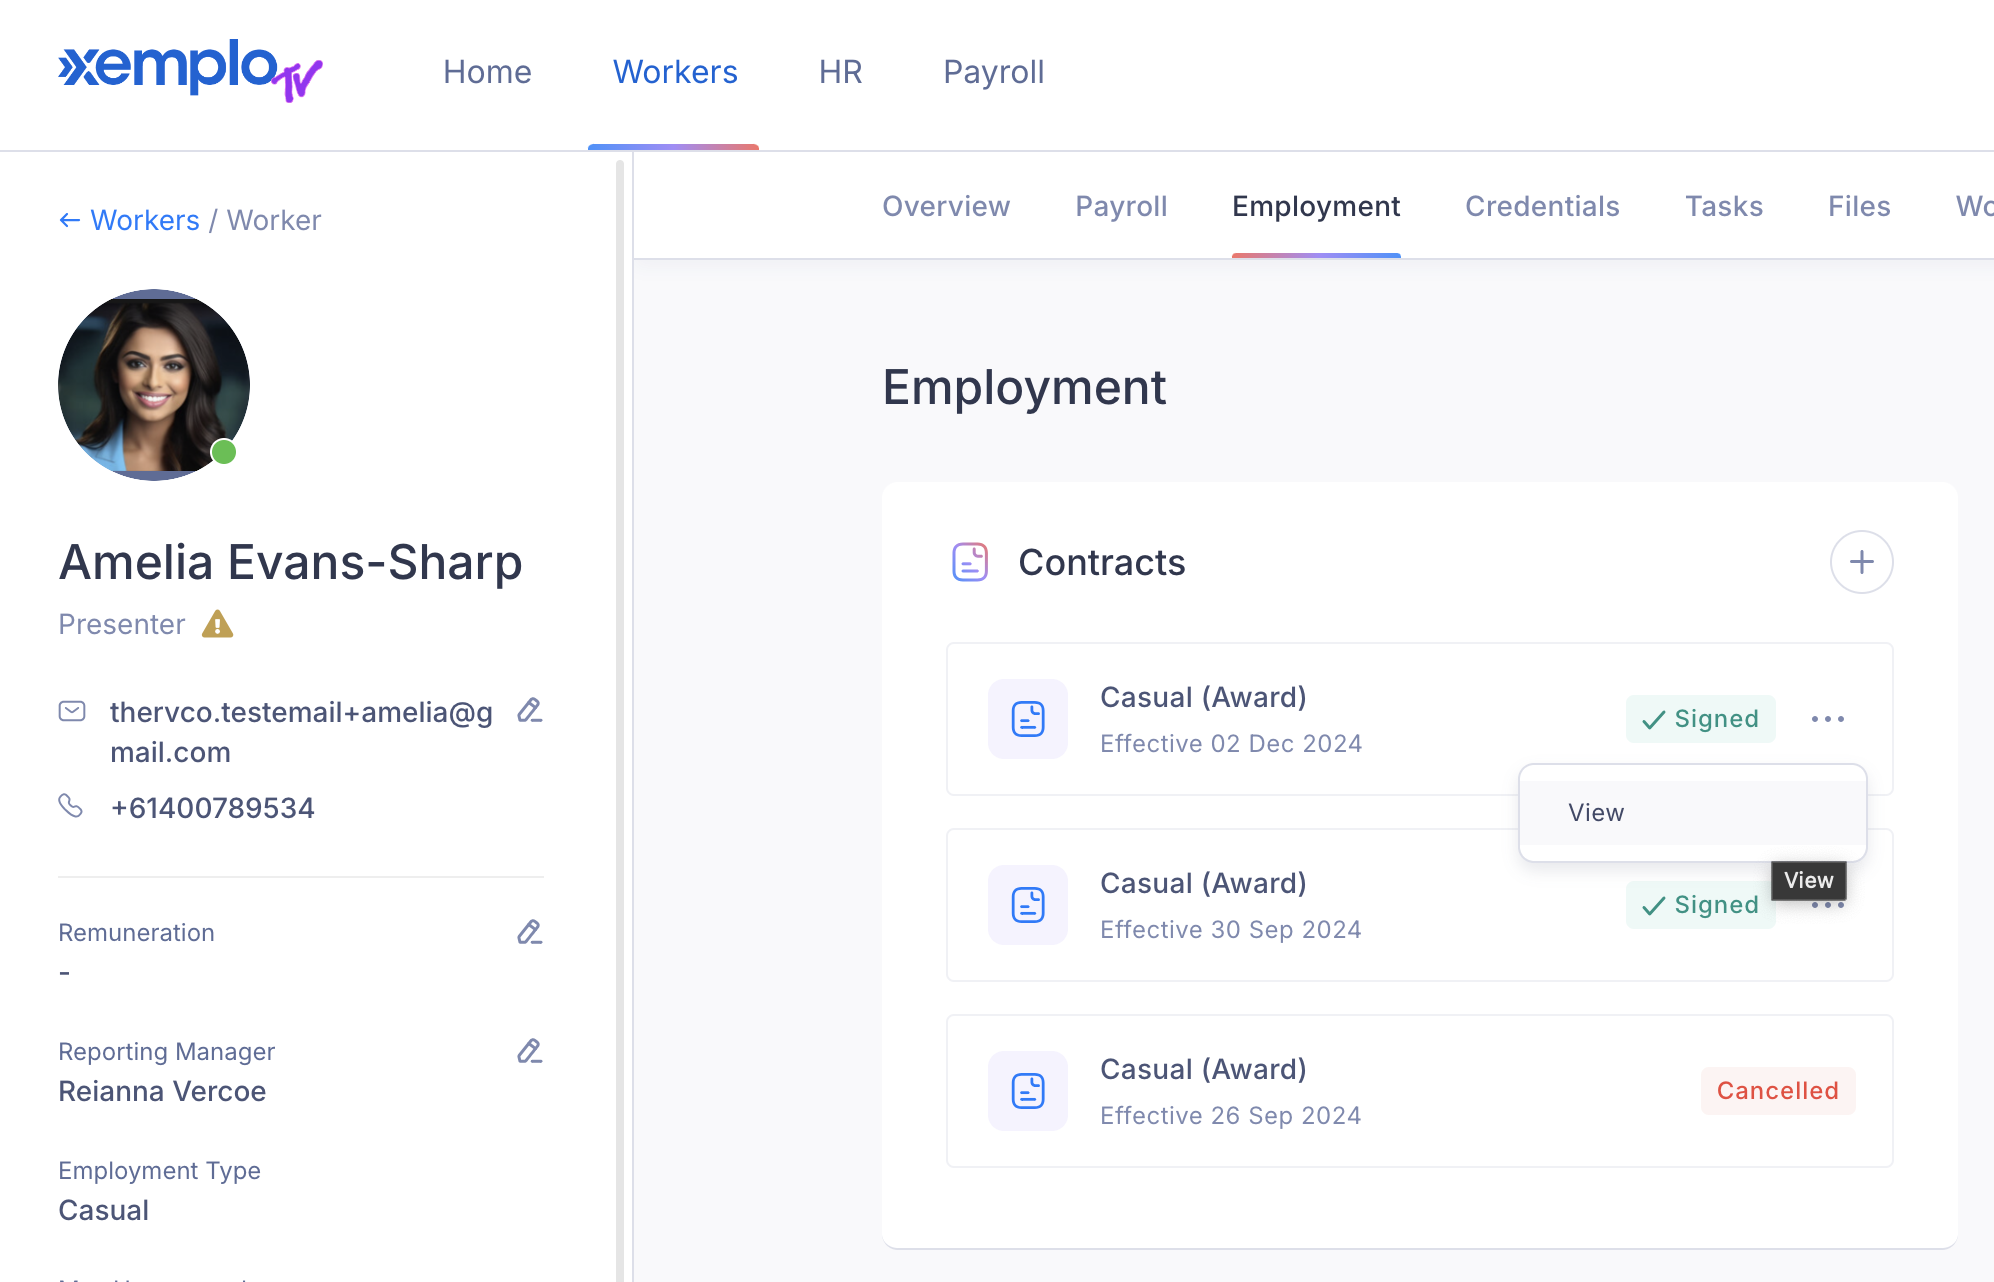The width and height of the screenshot is (1994, 1282).
Task: Click the Amelia Evans-Sharp name heading
Action: tap(290, 562)
